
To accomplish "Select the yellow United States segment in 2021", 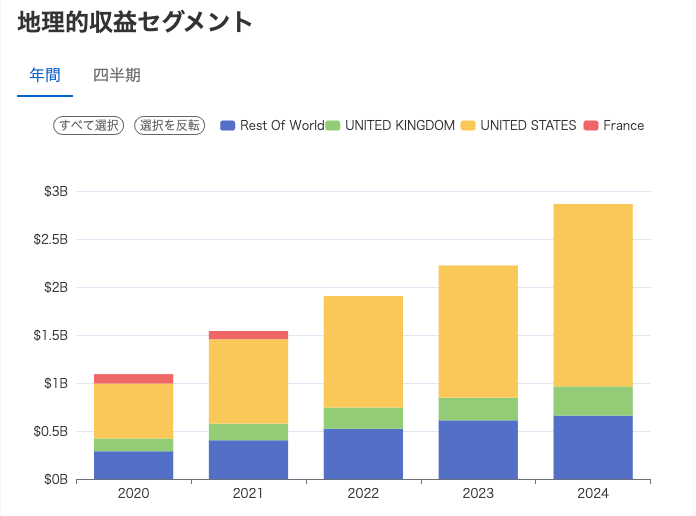I will [x=249, y=381].
